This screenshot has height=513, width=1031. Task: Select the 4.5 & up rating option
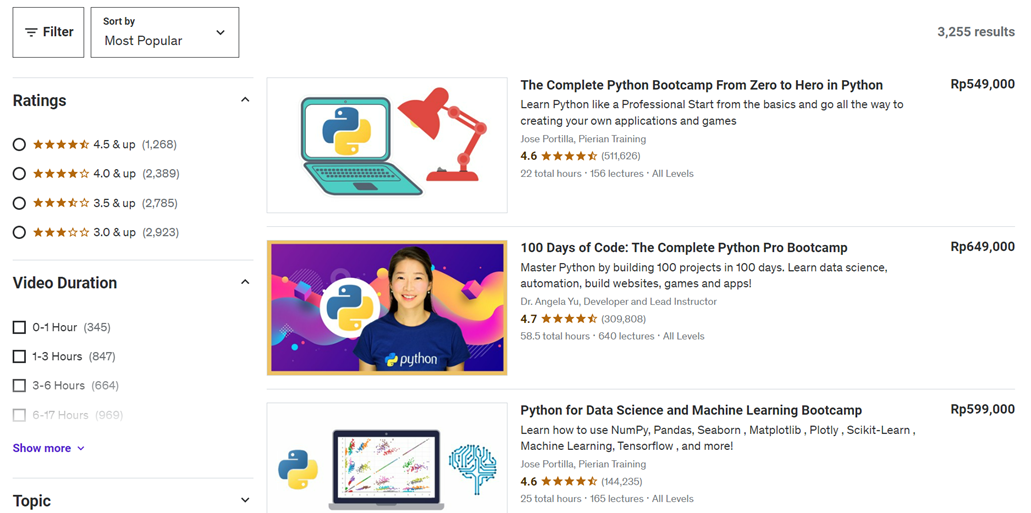click(19, 144)
